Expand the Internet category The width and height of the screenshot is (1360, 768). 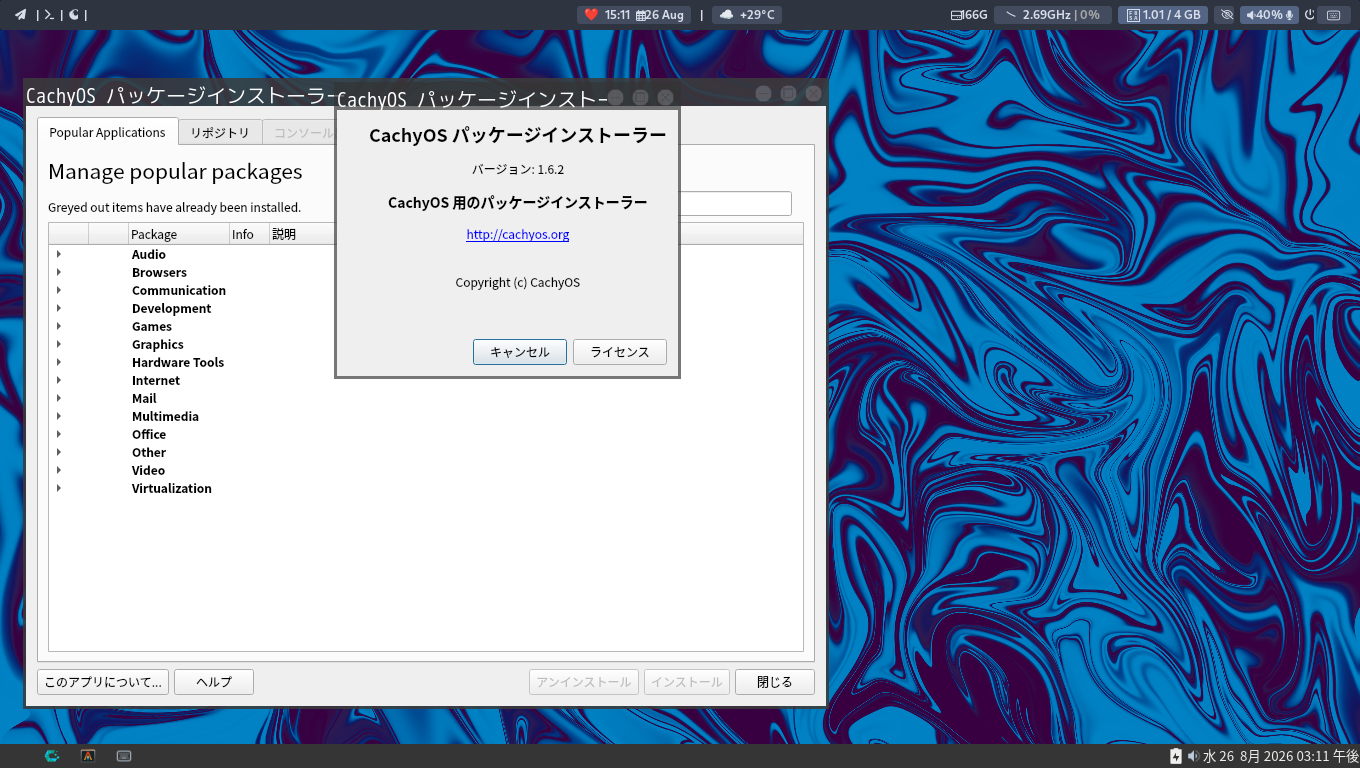point(59,380)
